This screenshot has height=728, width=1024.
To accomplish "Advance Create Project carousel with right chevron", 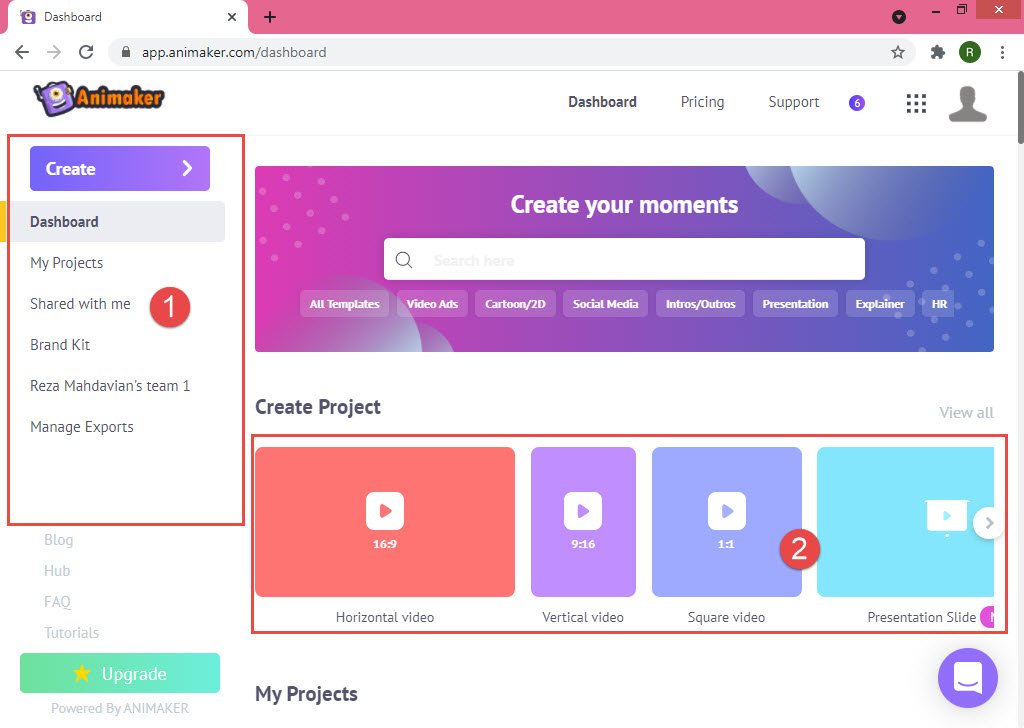I will pyautogui.click(x=988, y=523).
